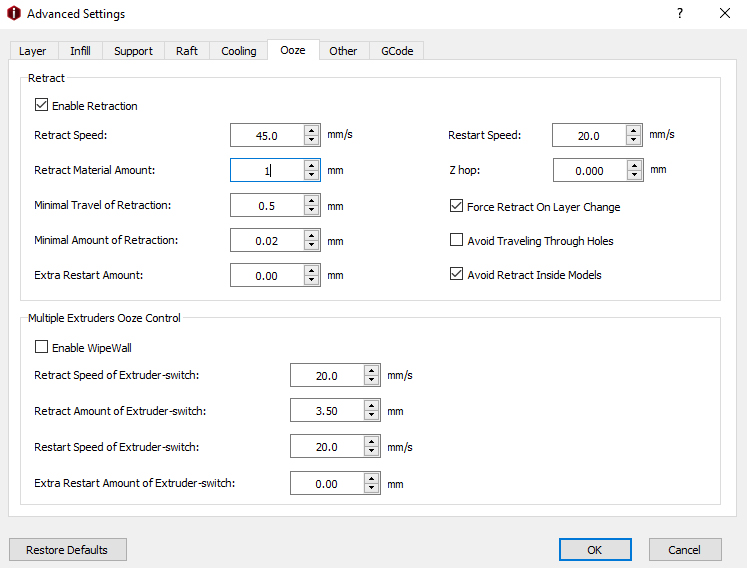The image size is (747, 568).
Task: Increase Retract Speed with up arrow
Action: click(x=311, y=130)
